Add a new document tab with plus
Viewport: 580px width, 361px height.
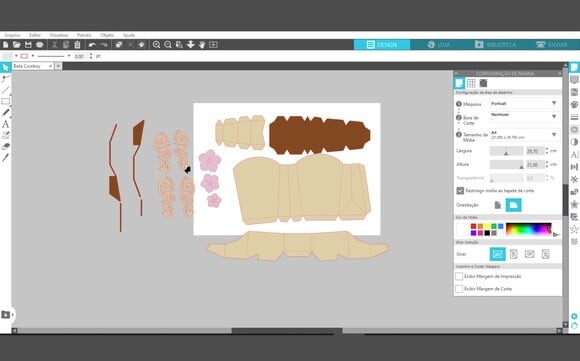[x=58, y=66]
